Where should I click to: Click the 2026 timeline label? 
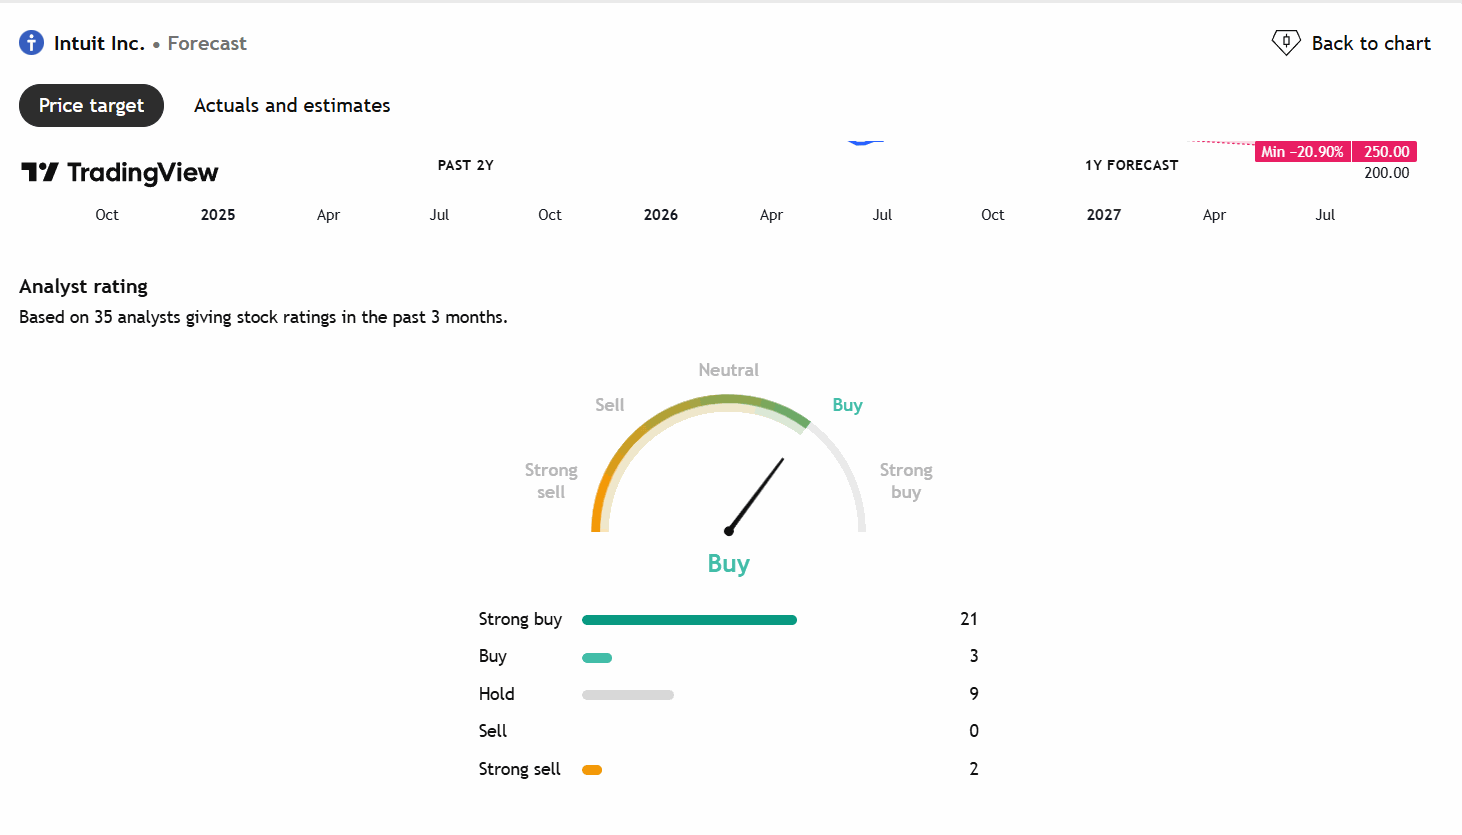click(661, 215)
